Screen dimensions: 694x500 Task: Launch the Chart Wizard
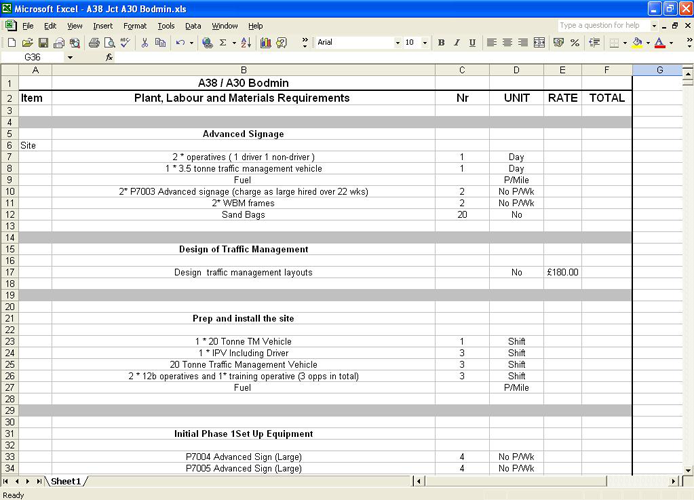point(266,42)
